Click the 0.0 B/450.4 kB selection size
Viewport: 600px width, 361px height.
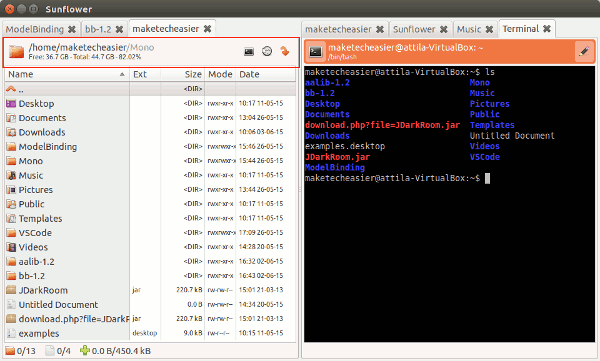click(x=116, y=351)
